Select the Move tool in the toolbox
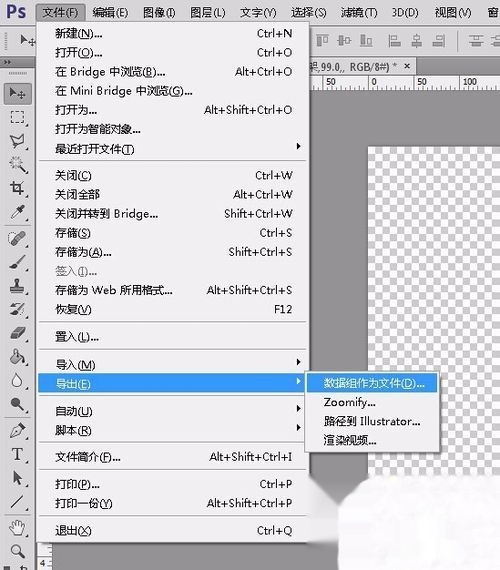The image size is (500, 570). (x=17, y=93)
